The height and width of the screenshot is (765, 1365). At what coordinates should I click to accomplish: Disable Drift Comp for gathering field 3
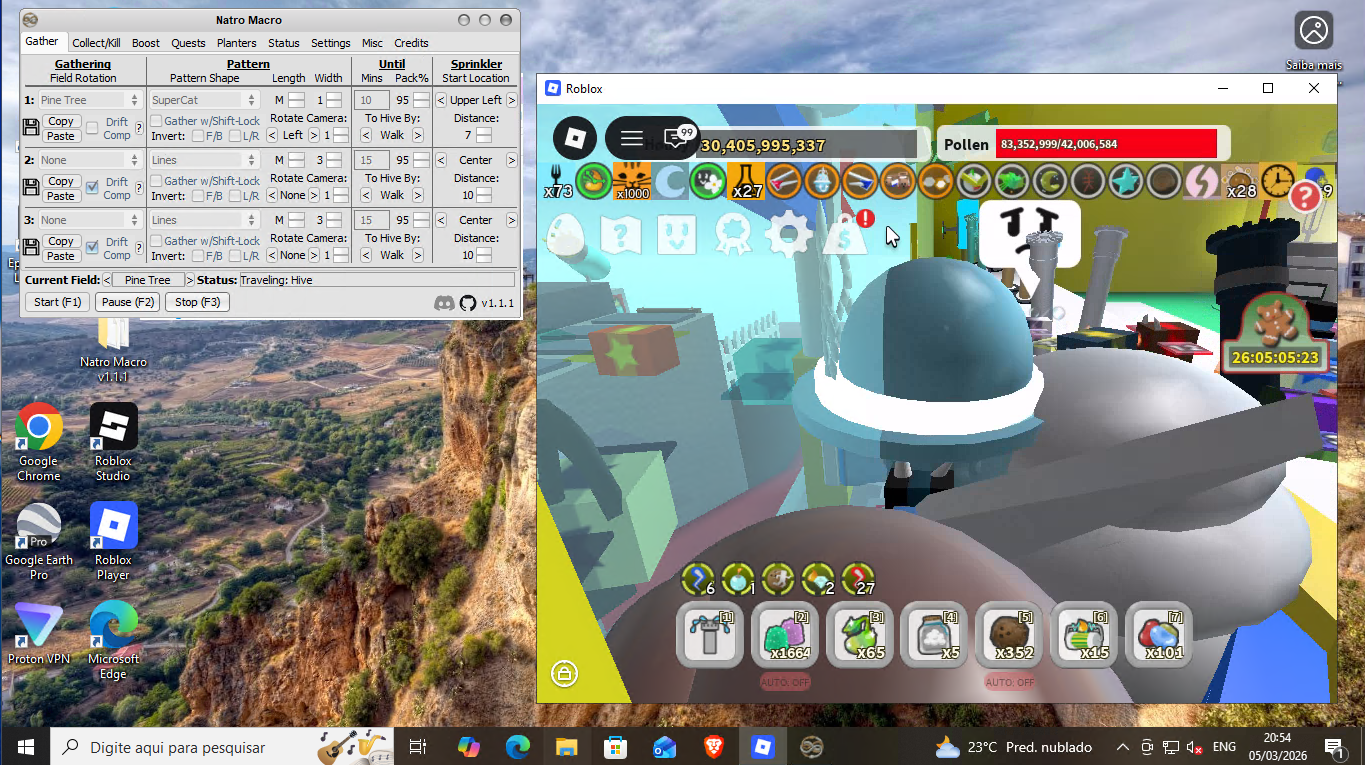(92, 247)
